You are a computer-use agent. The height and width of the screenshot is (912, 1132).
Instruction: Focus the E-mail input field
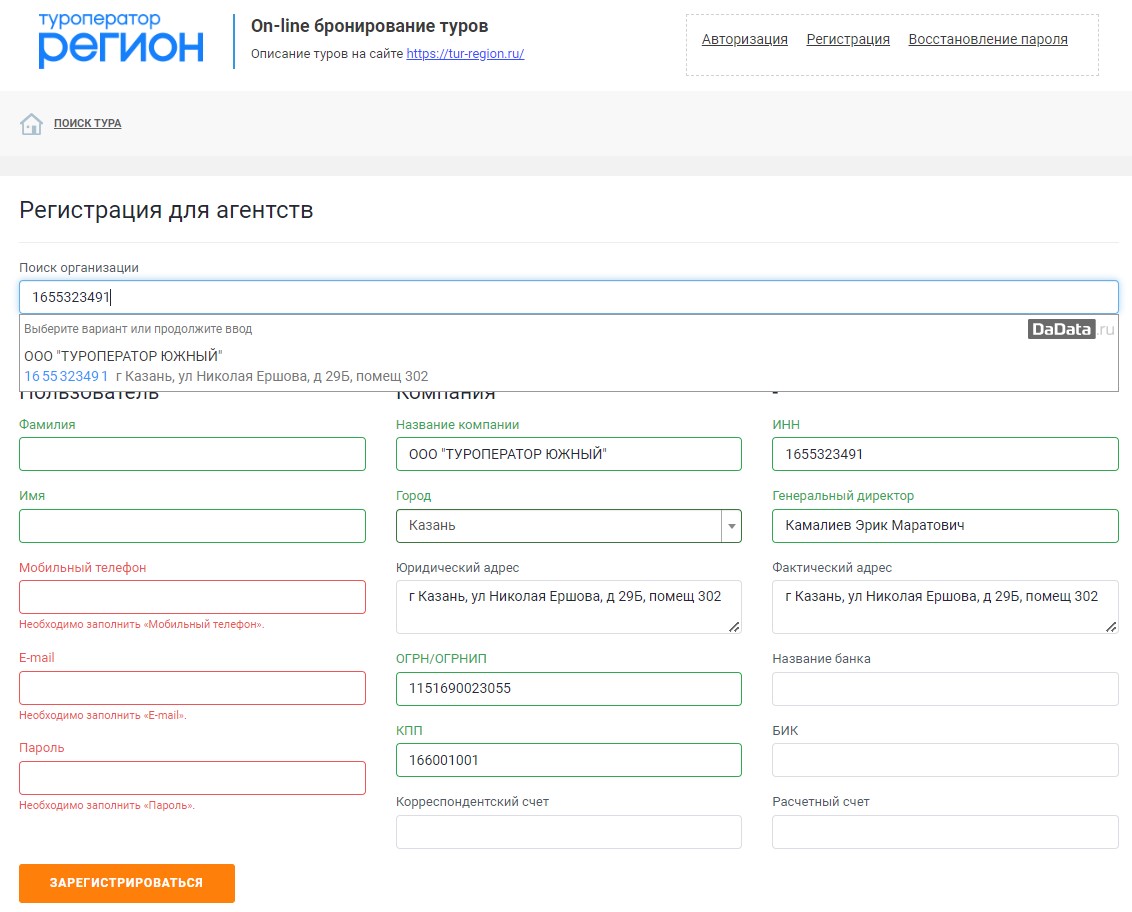pos(192,688)
